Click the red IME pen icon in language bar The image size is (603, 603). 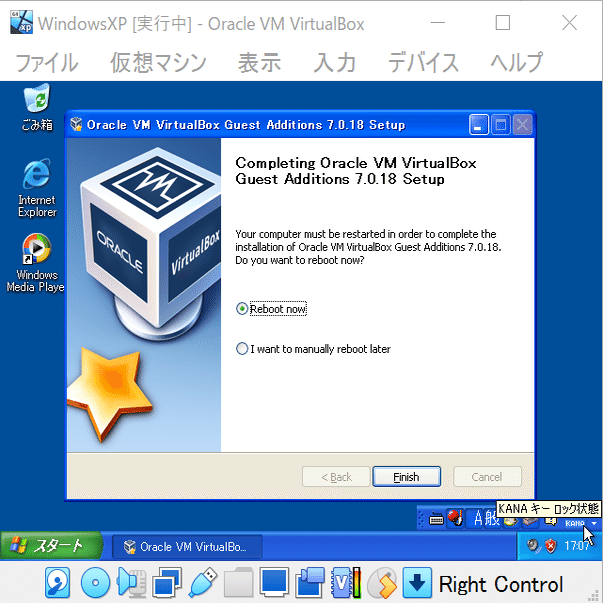click(455, 518)
